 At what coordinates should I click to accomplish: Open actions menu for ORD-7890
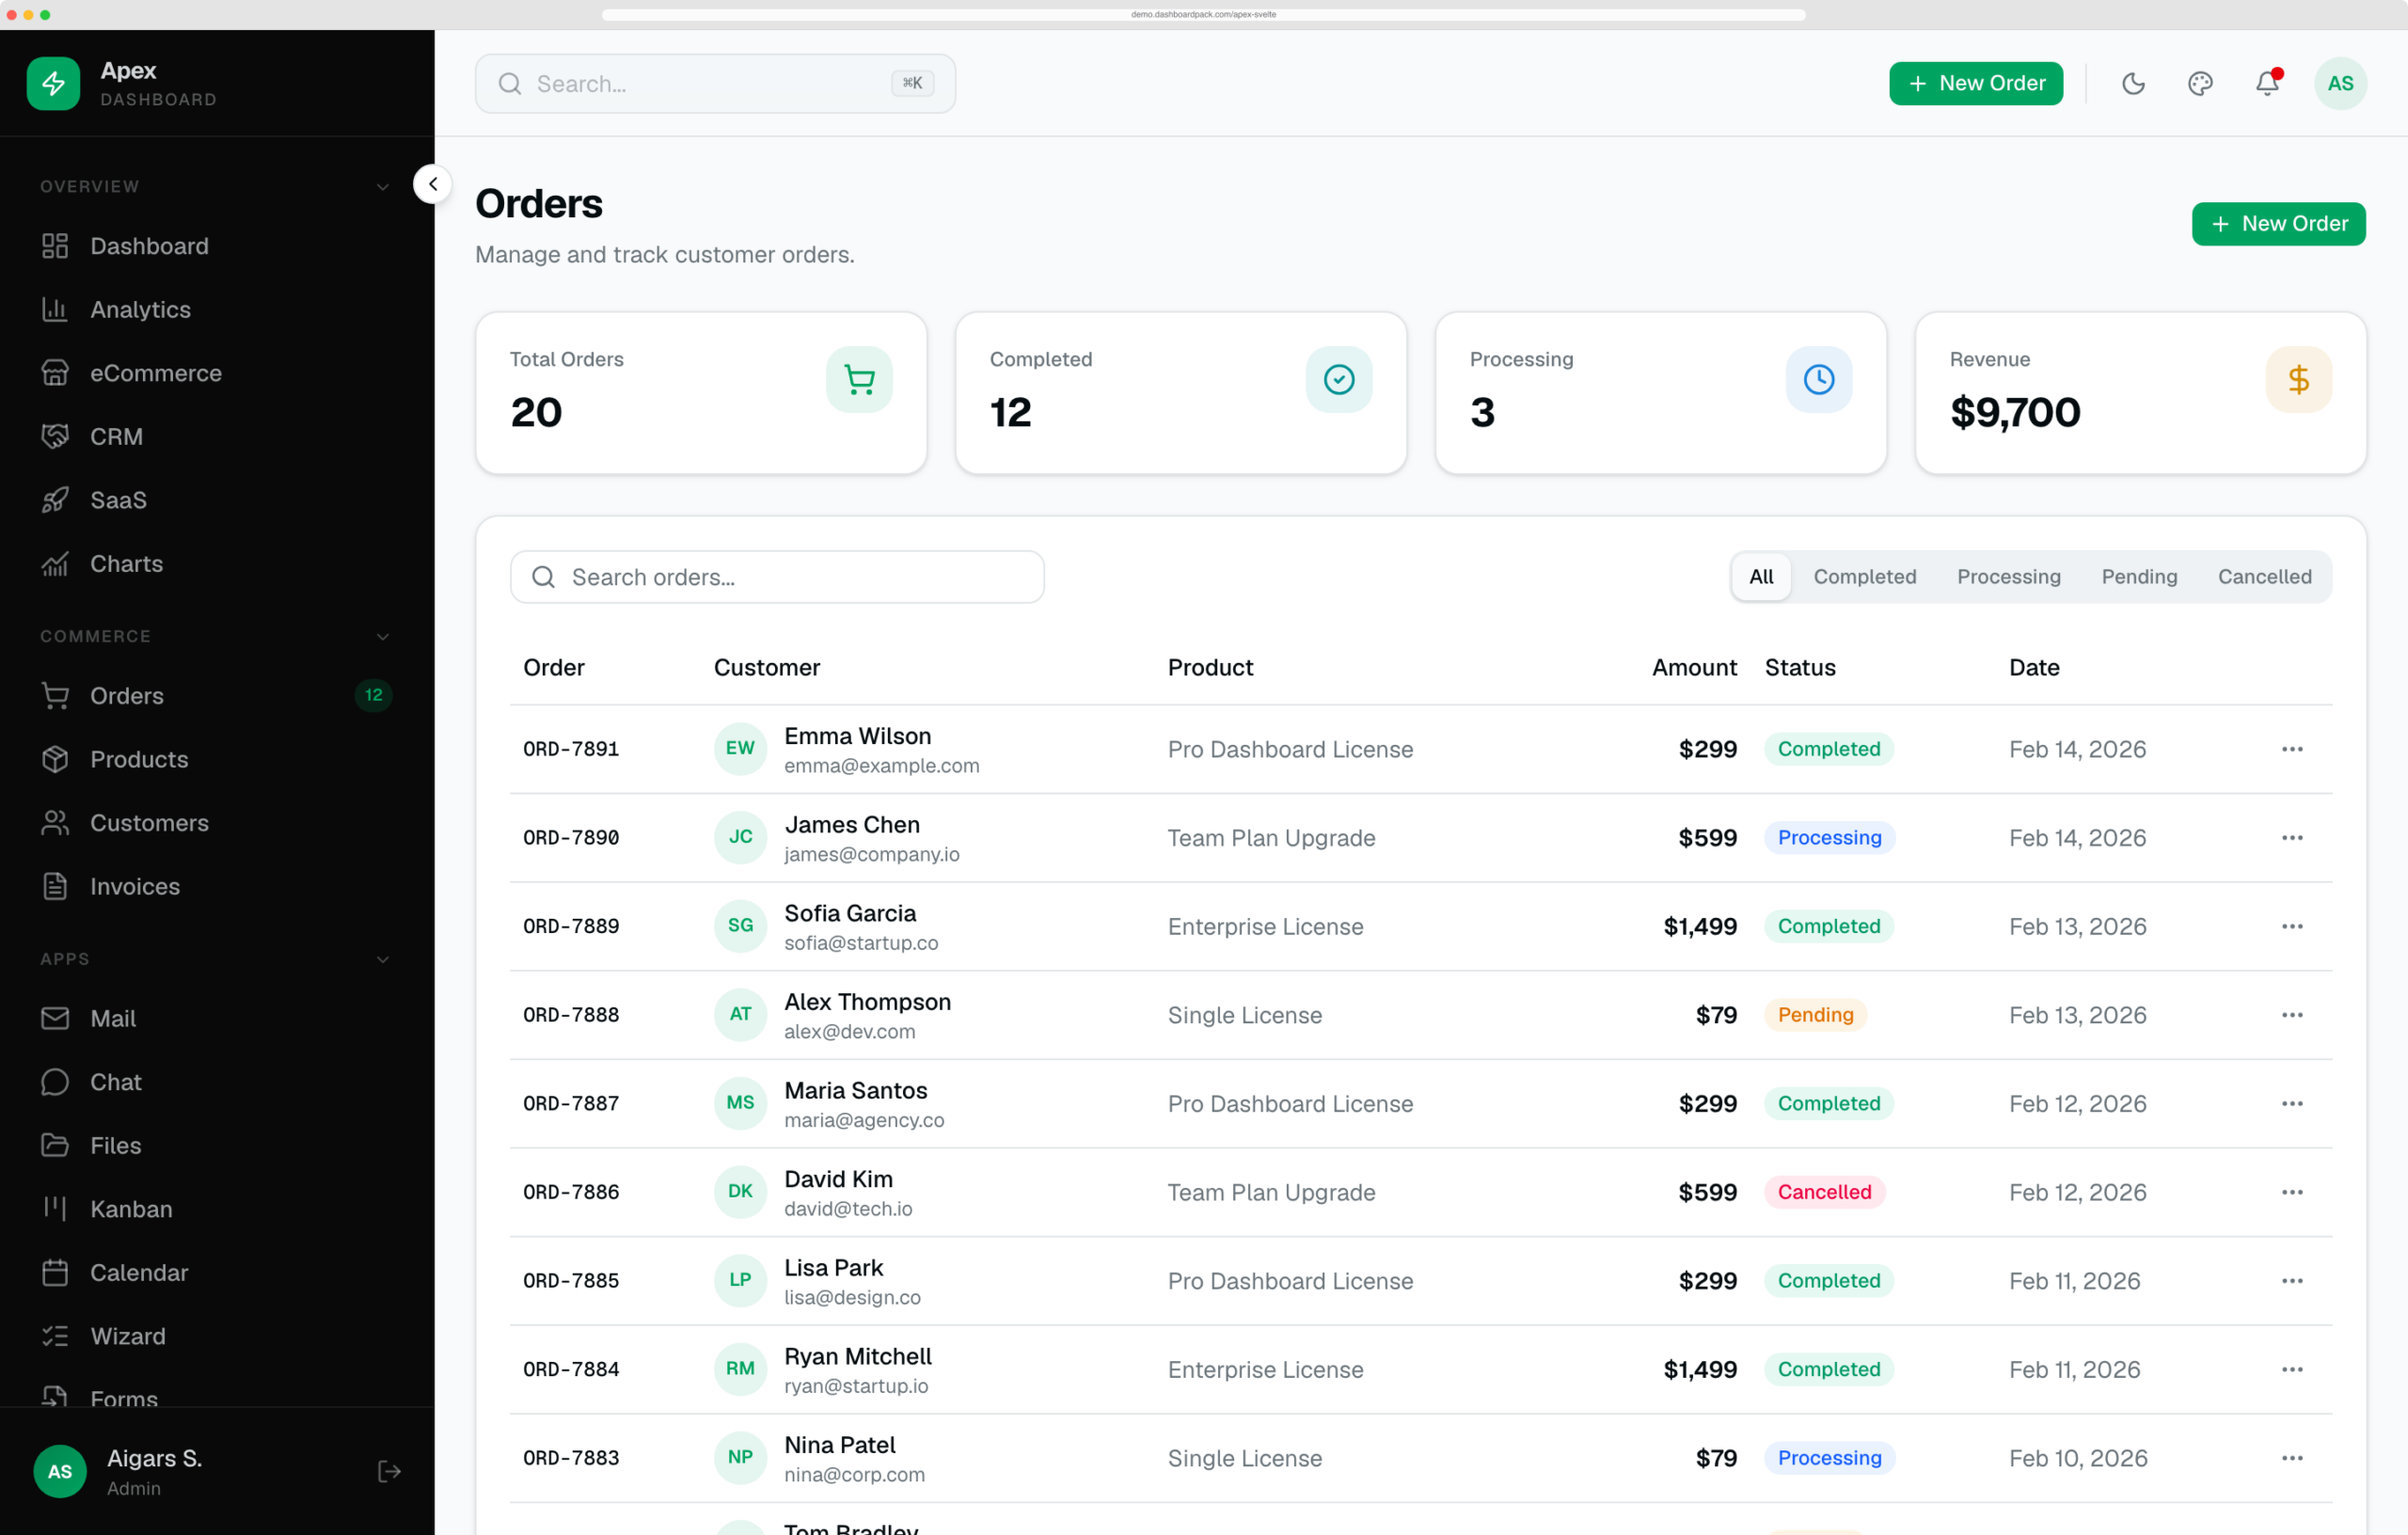point(2292,838)
